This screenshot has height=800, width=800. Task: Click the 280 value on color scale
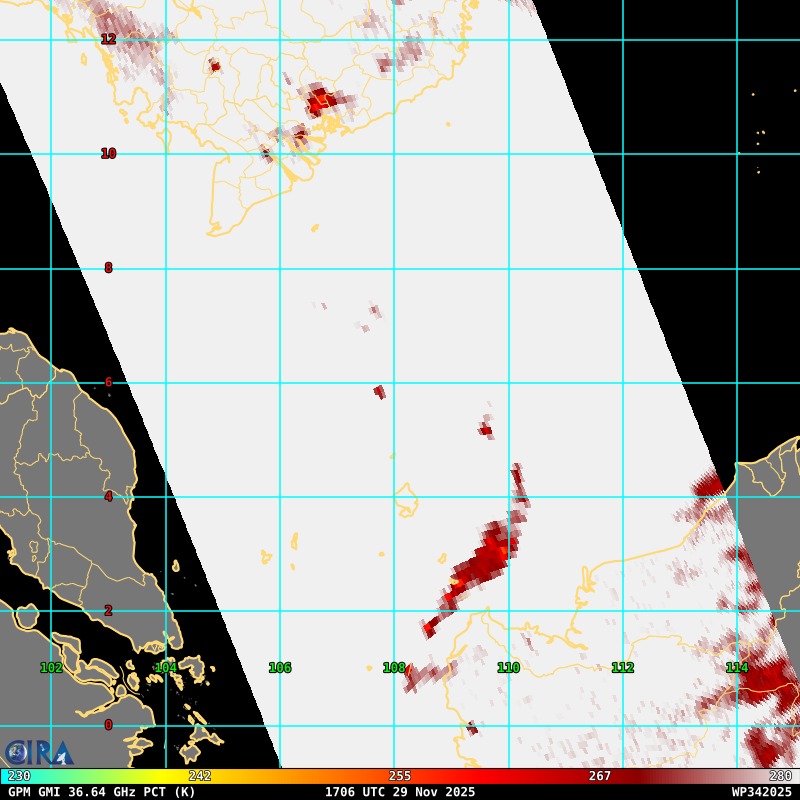point(781,776)
